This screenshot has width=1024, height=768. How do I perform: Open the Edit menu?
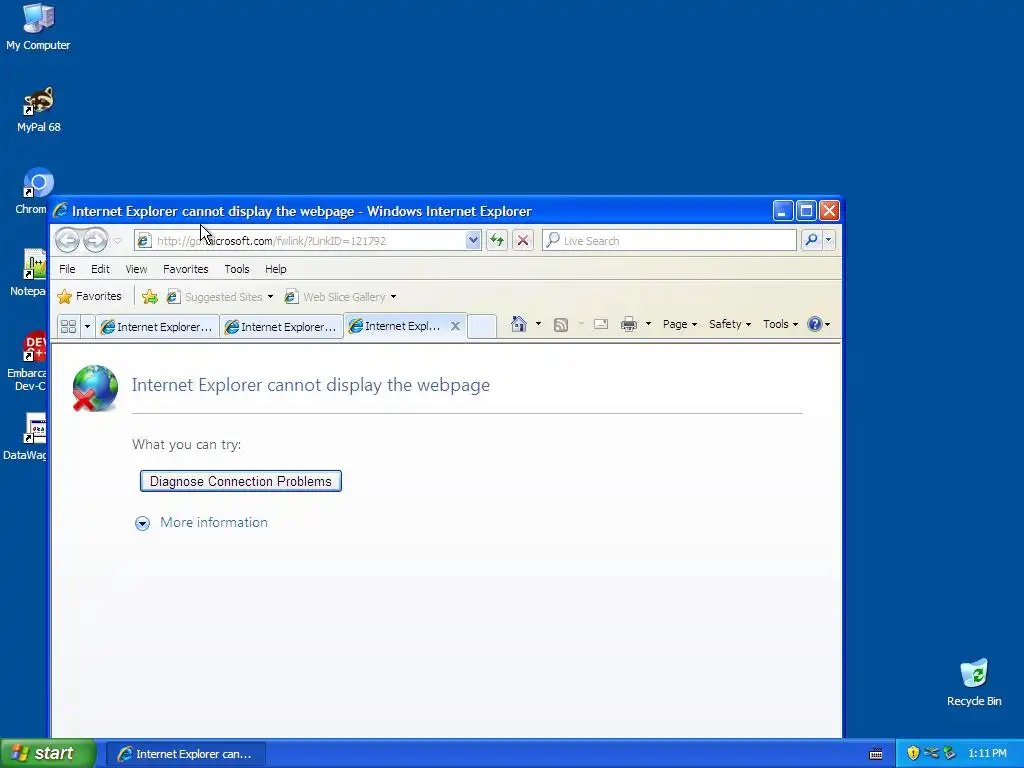point(100,269)
